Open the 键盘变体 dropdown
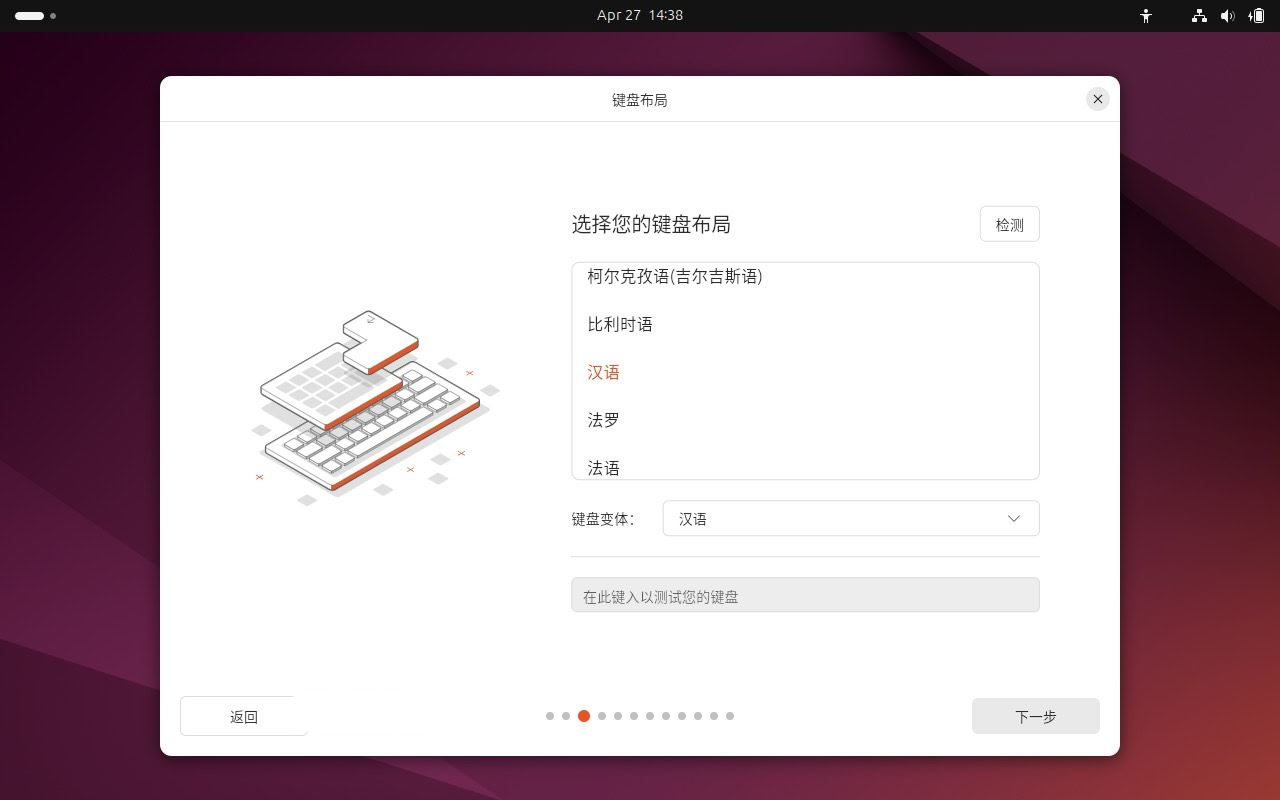 (850, 518)
